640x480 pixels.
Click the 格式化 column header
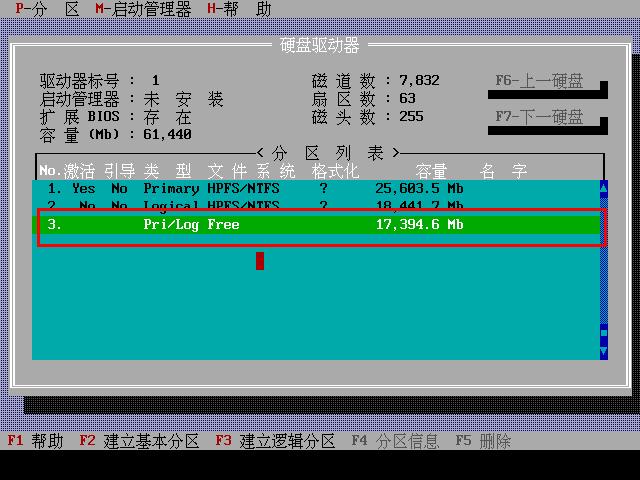click(x=336, y=171)
